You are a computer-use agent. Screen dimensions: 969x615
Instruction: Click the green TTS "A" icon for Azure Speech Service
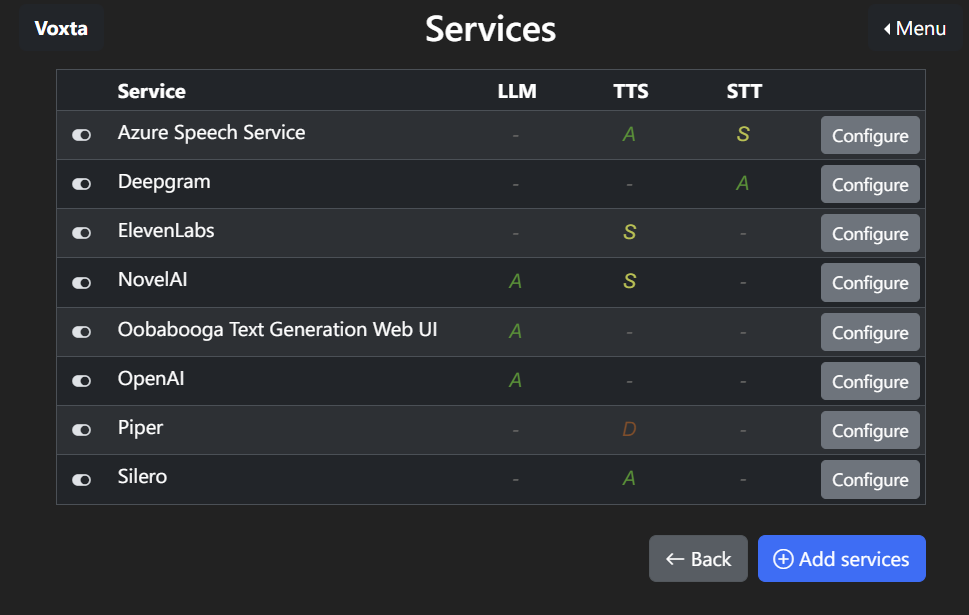[629, 134]
